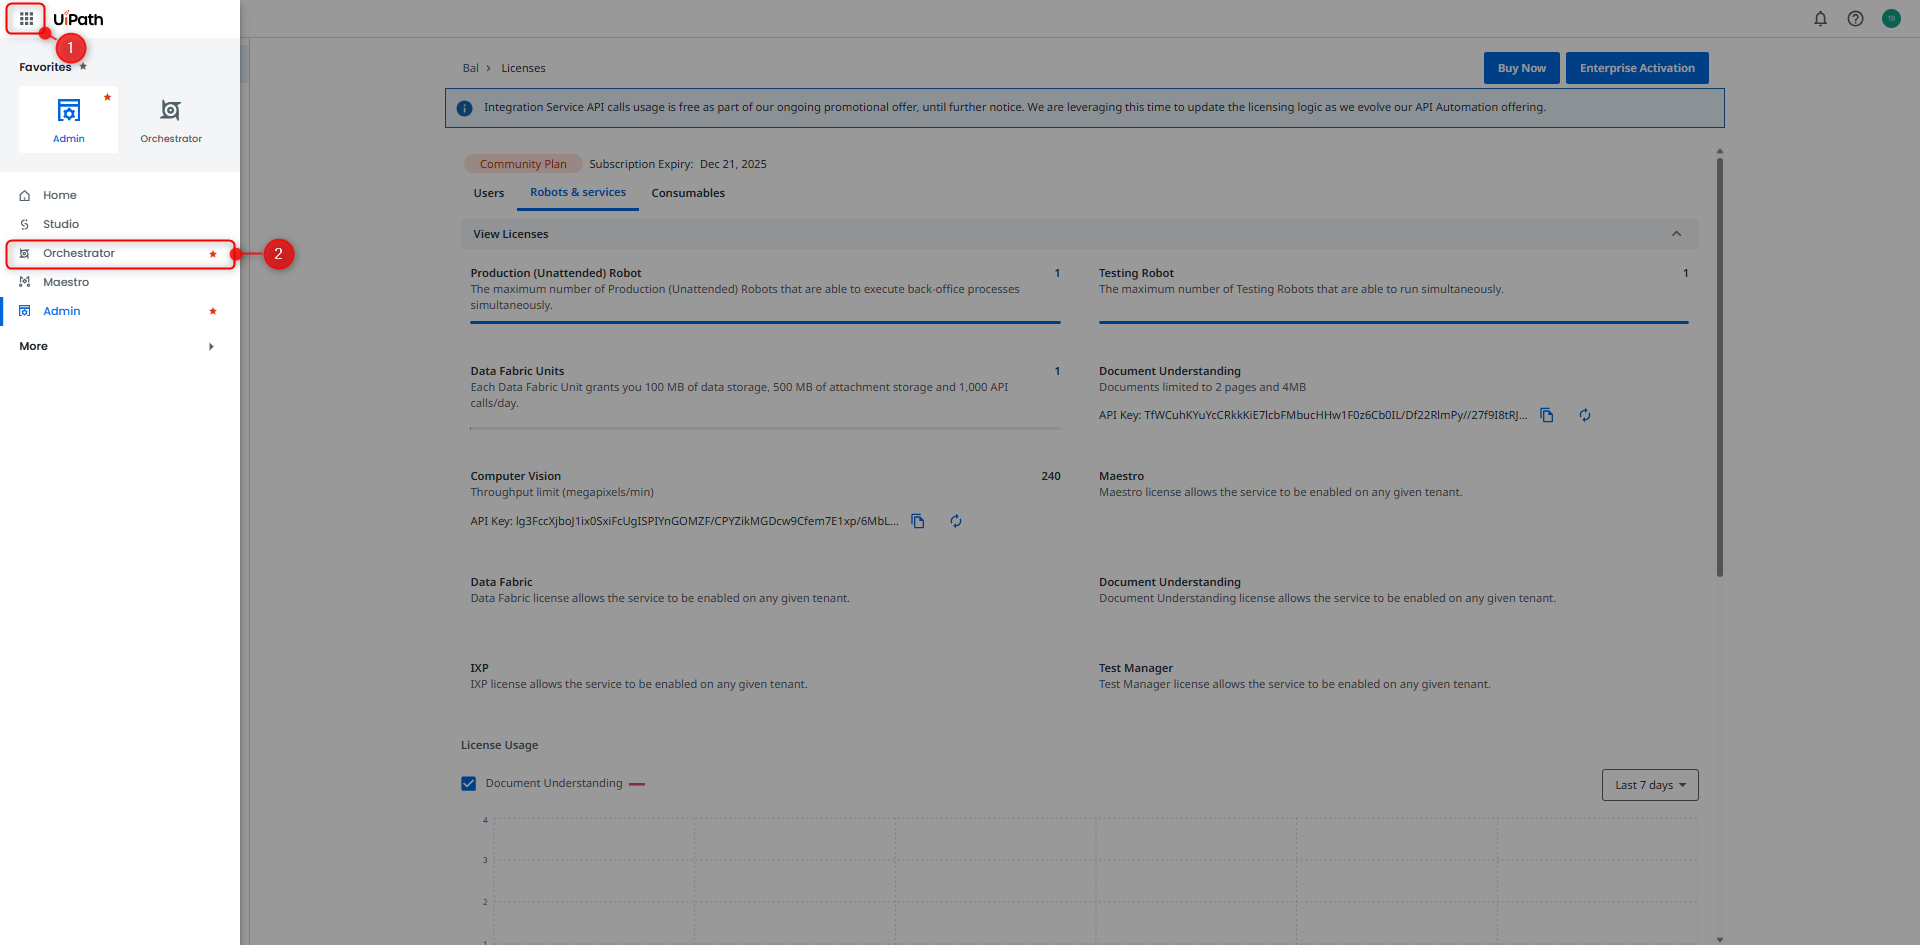Click the Maestro icon in the sidebar

point(25,282)
